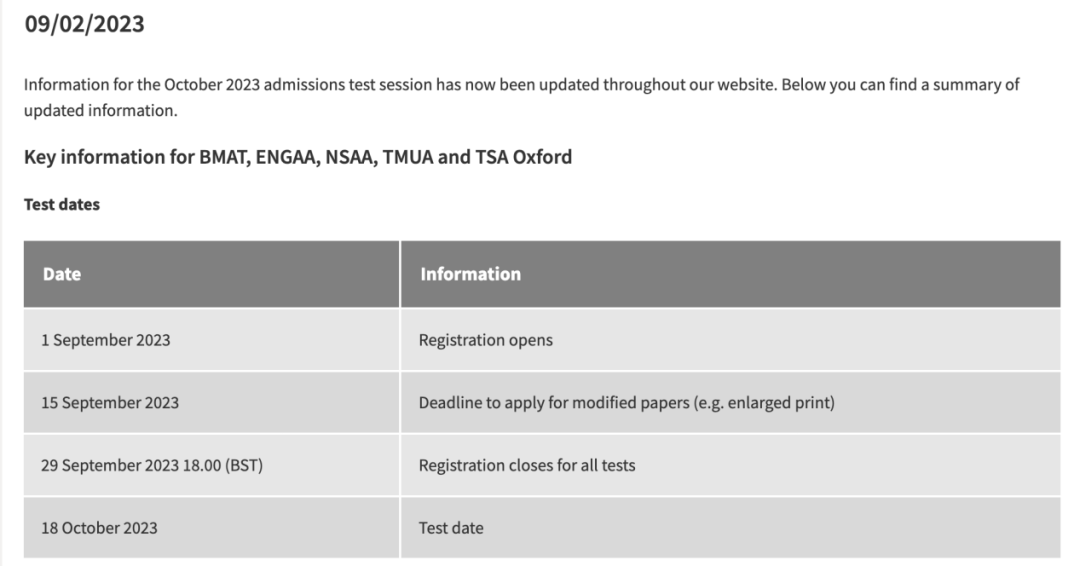Viewport: 1080px width, 566px height.
Task: Select the Registration opens cell
Action: tap(731, 340)
